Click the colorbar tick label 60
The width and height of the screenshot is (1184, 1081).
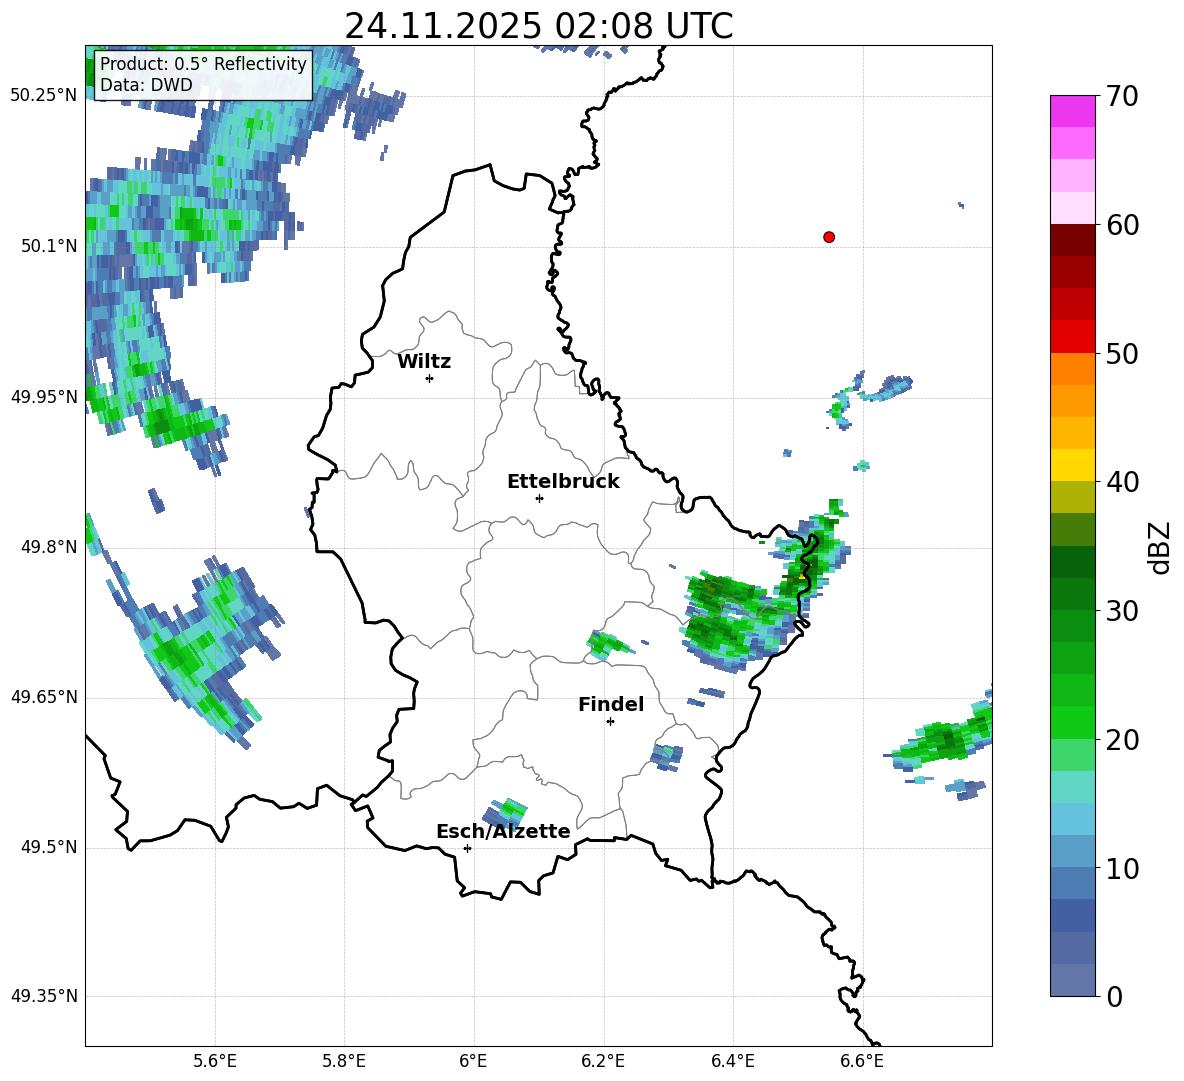point(1122,225)
